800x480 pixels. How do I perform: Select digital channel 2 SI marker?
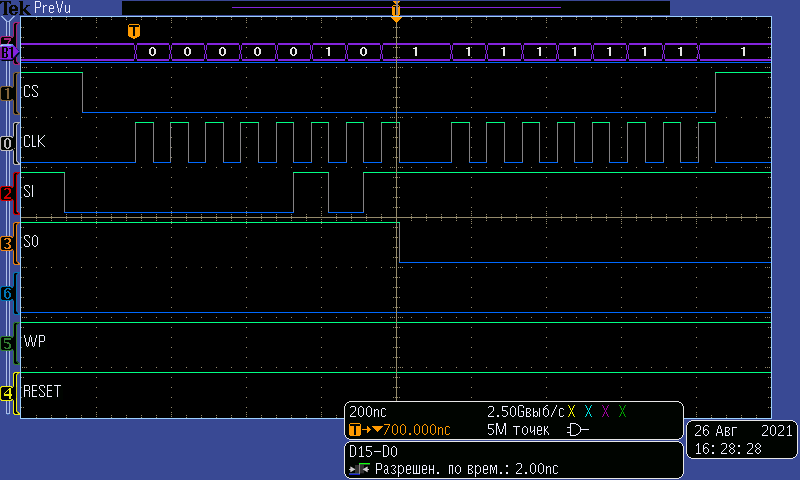[8, 193]
